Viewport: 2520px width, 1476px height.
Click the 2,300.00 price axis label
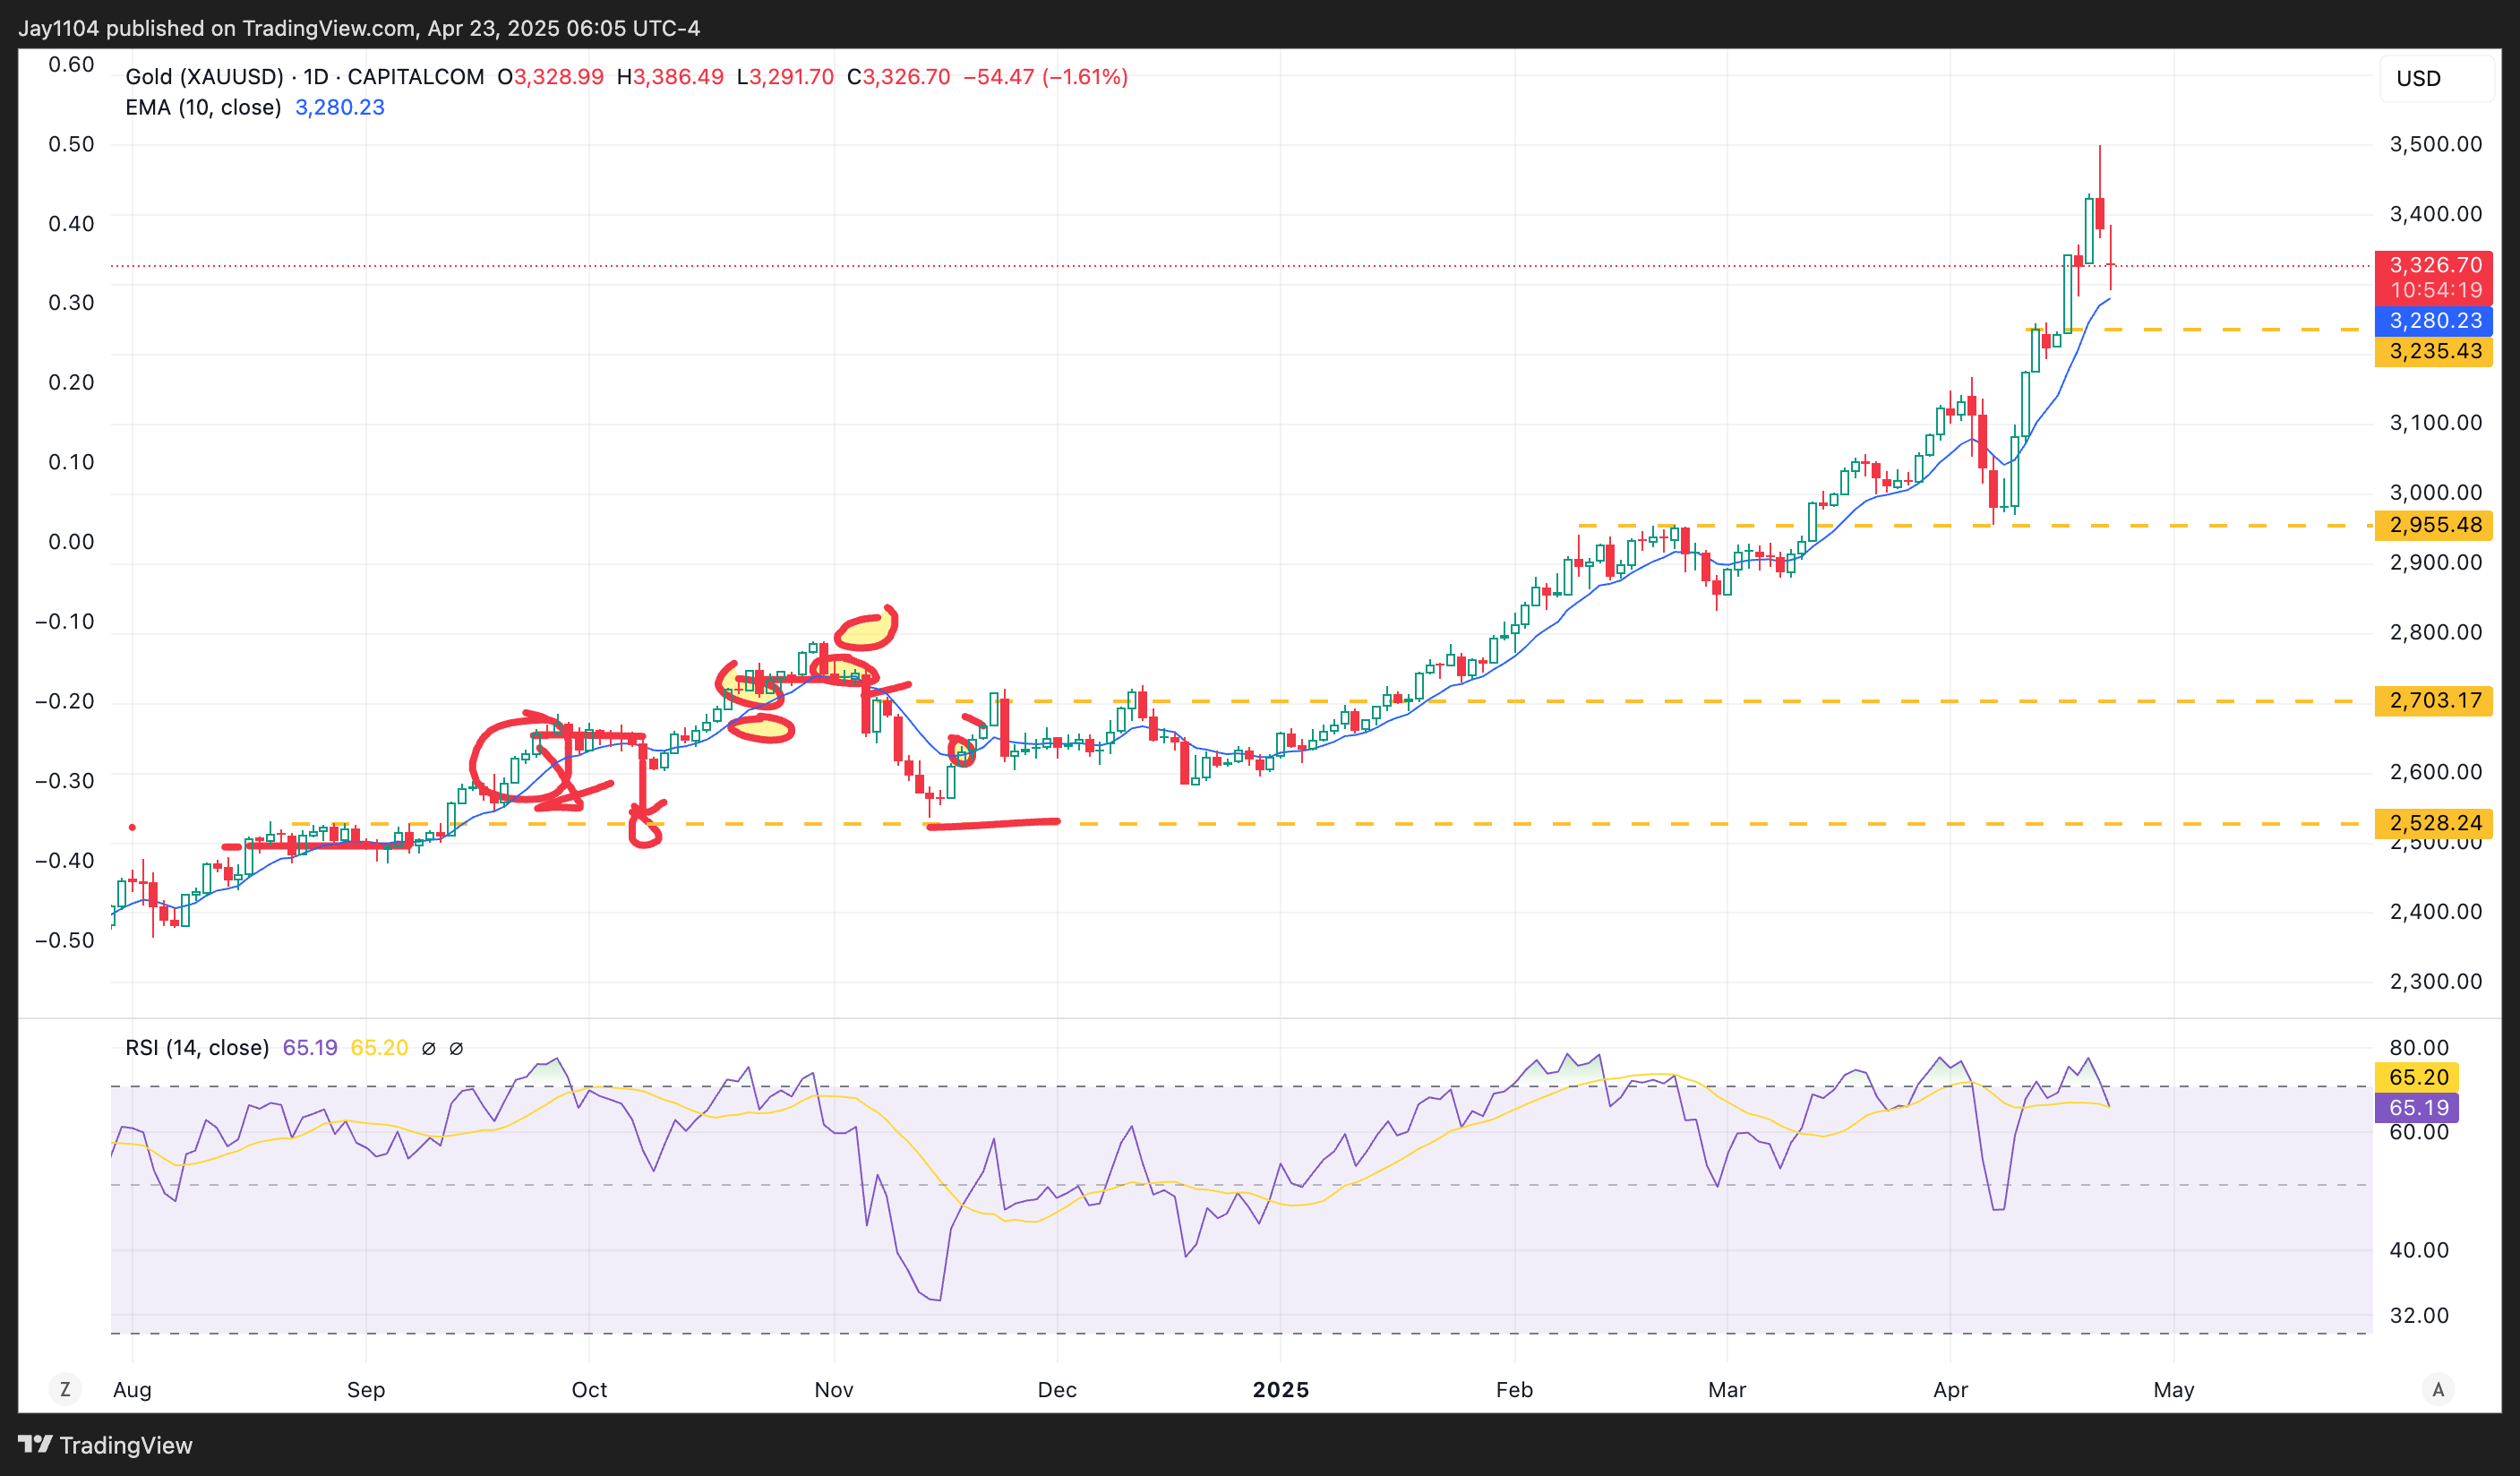[2436, 982]
